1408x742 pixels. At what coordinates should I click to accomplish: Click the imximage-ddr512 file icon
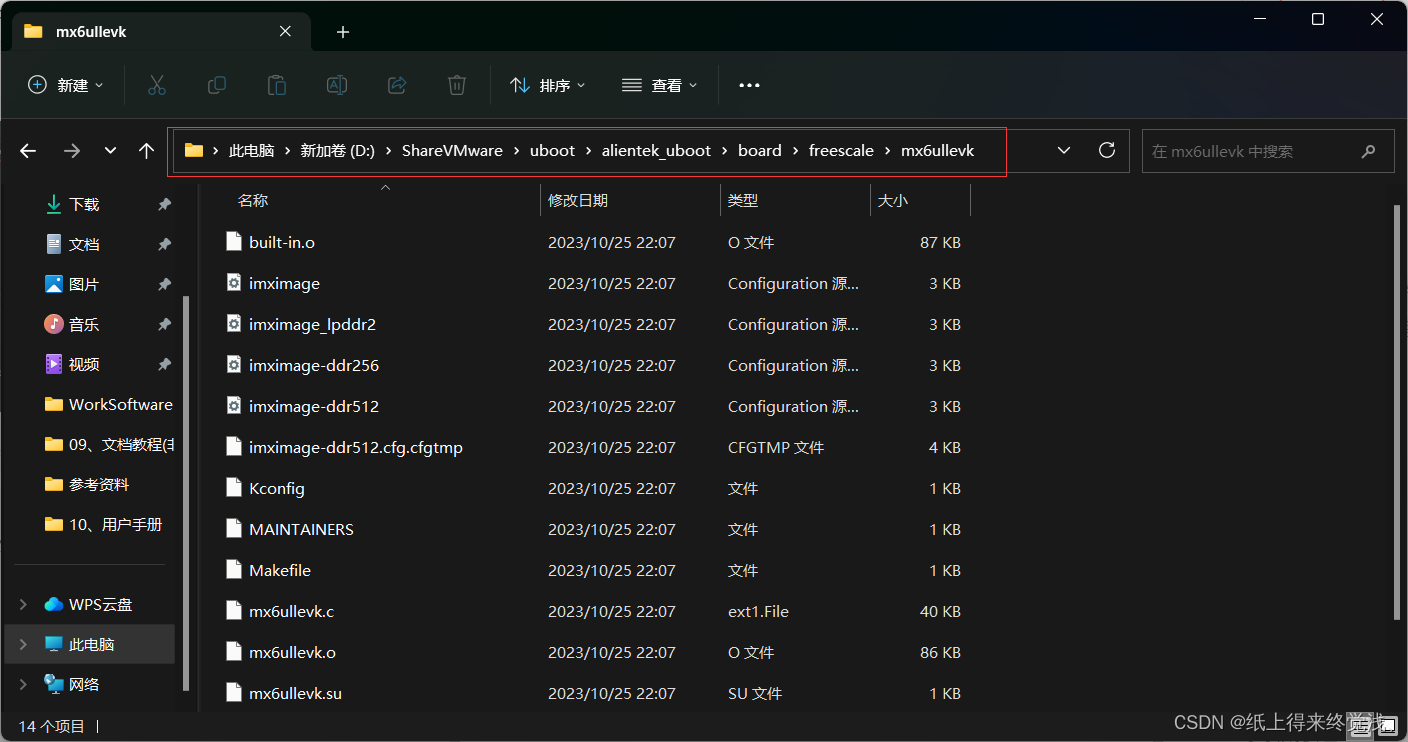tap(233, 406)
